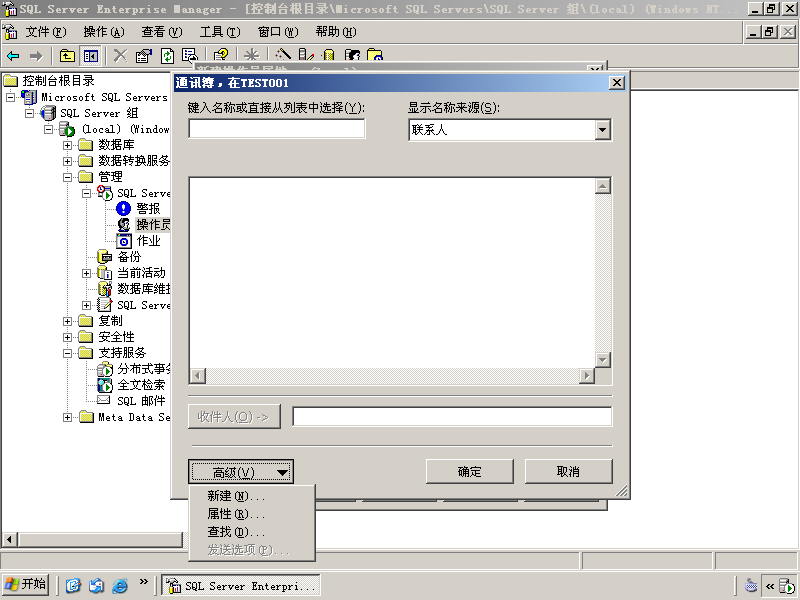The image size is (800, 600).
Task: Select the 分布式事务 tree node
Action: 144,369
